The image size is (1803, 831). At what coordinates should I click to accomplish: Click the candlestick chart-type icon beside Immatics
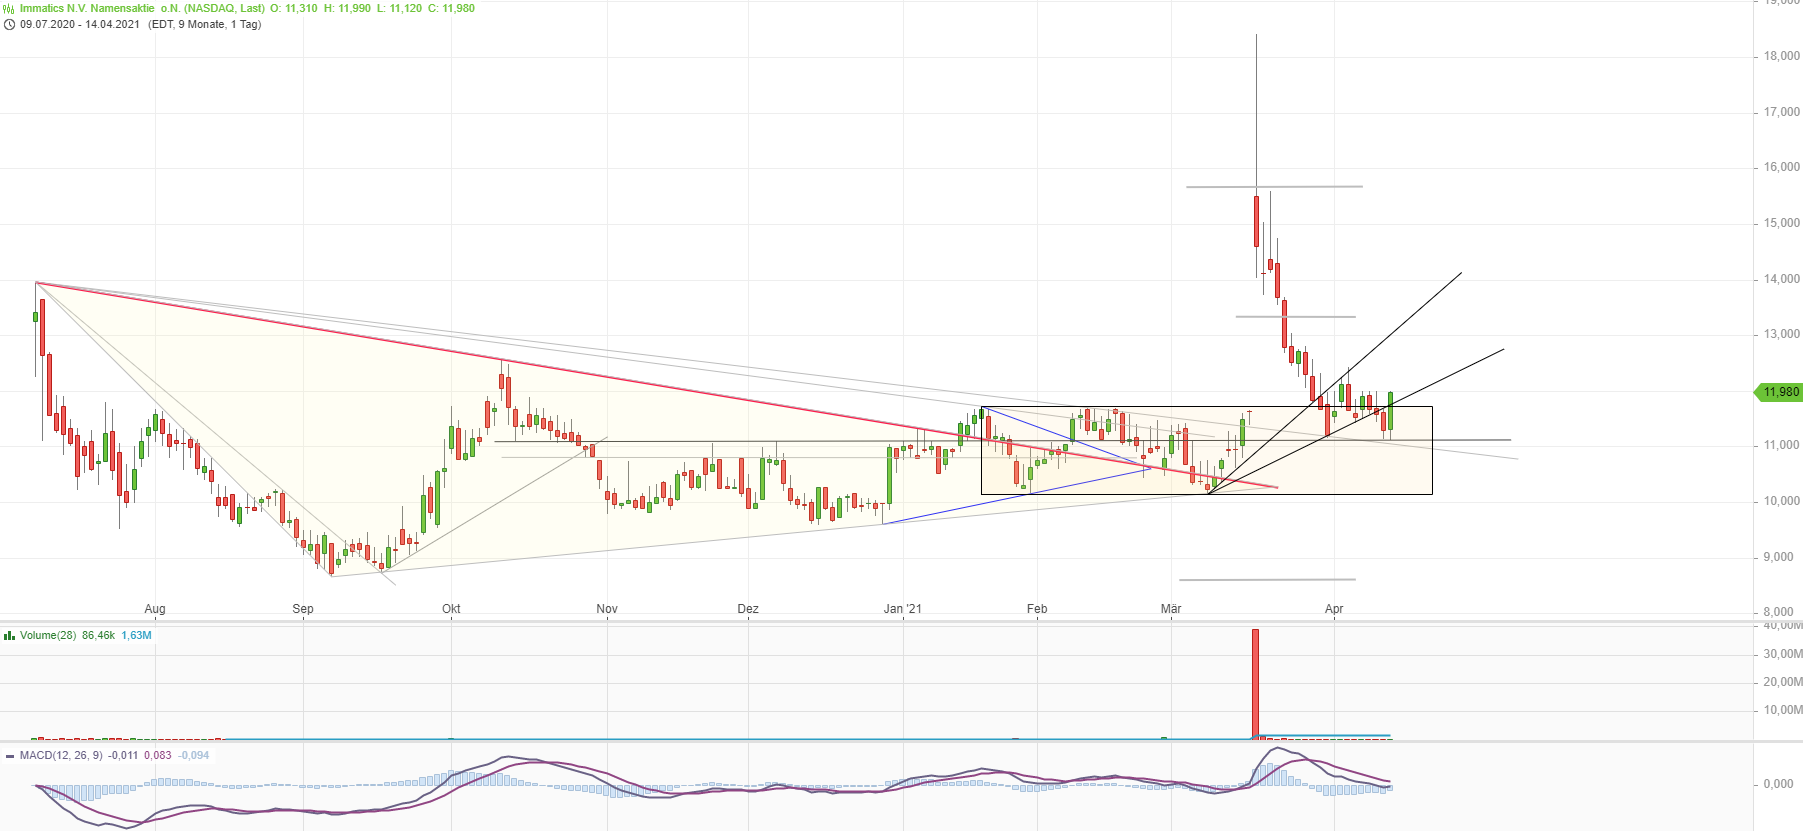click(9, 8)
